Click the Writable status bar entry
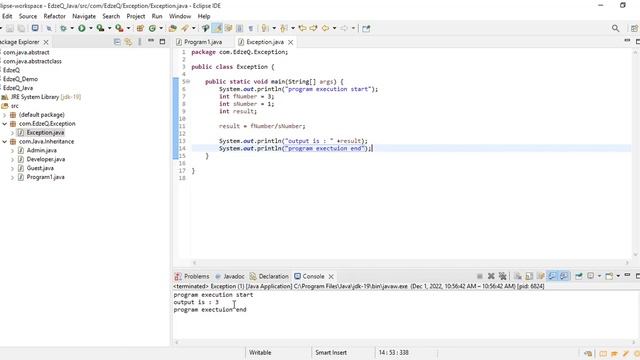 click(260, 352)
